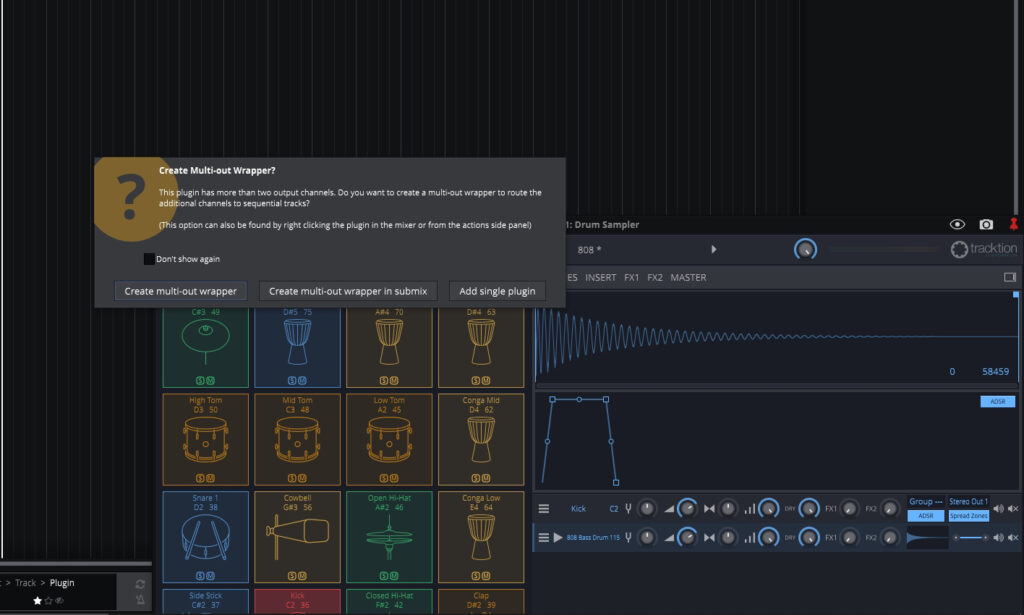The height and width of the screenshot is (615, 1024).
Task: Mute the Kick row output
Action: 1013,509
